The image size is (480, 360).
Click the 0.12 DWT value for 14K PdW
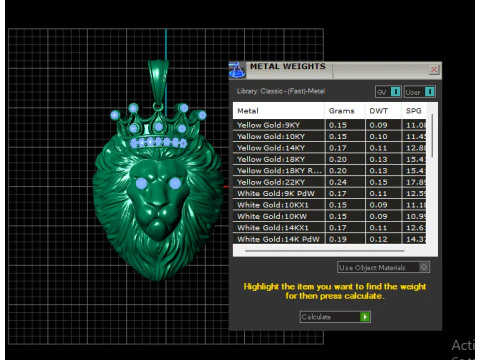[x=378, y=239]
